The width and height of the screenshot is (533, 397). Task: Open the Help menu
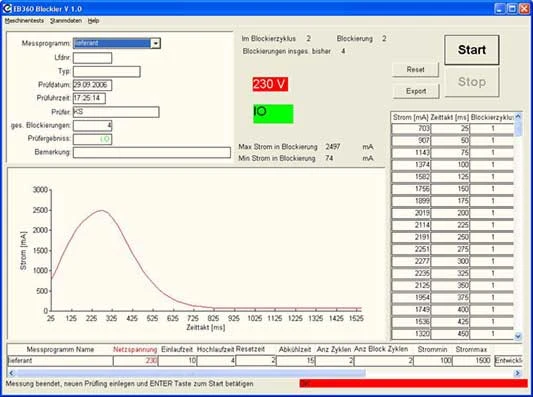pyautogui.click(x=93, y=21)
